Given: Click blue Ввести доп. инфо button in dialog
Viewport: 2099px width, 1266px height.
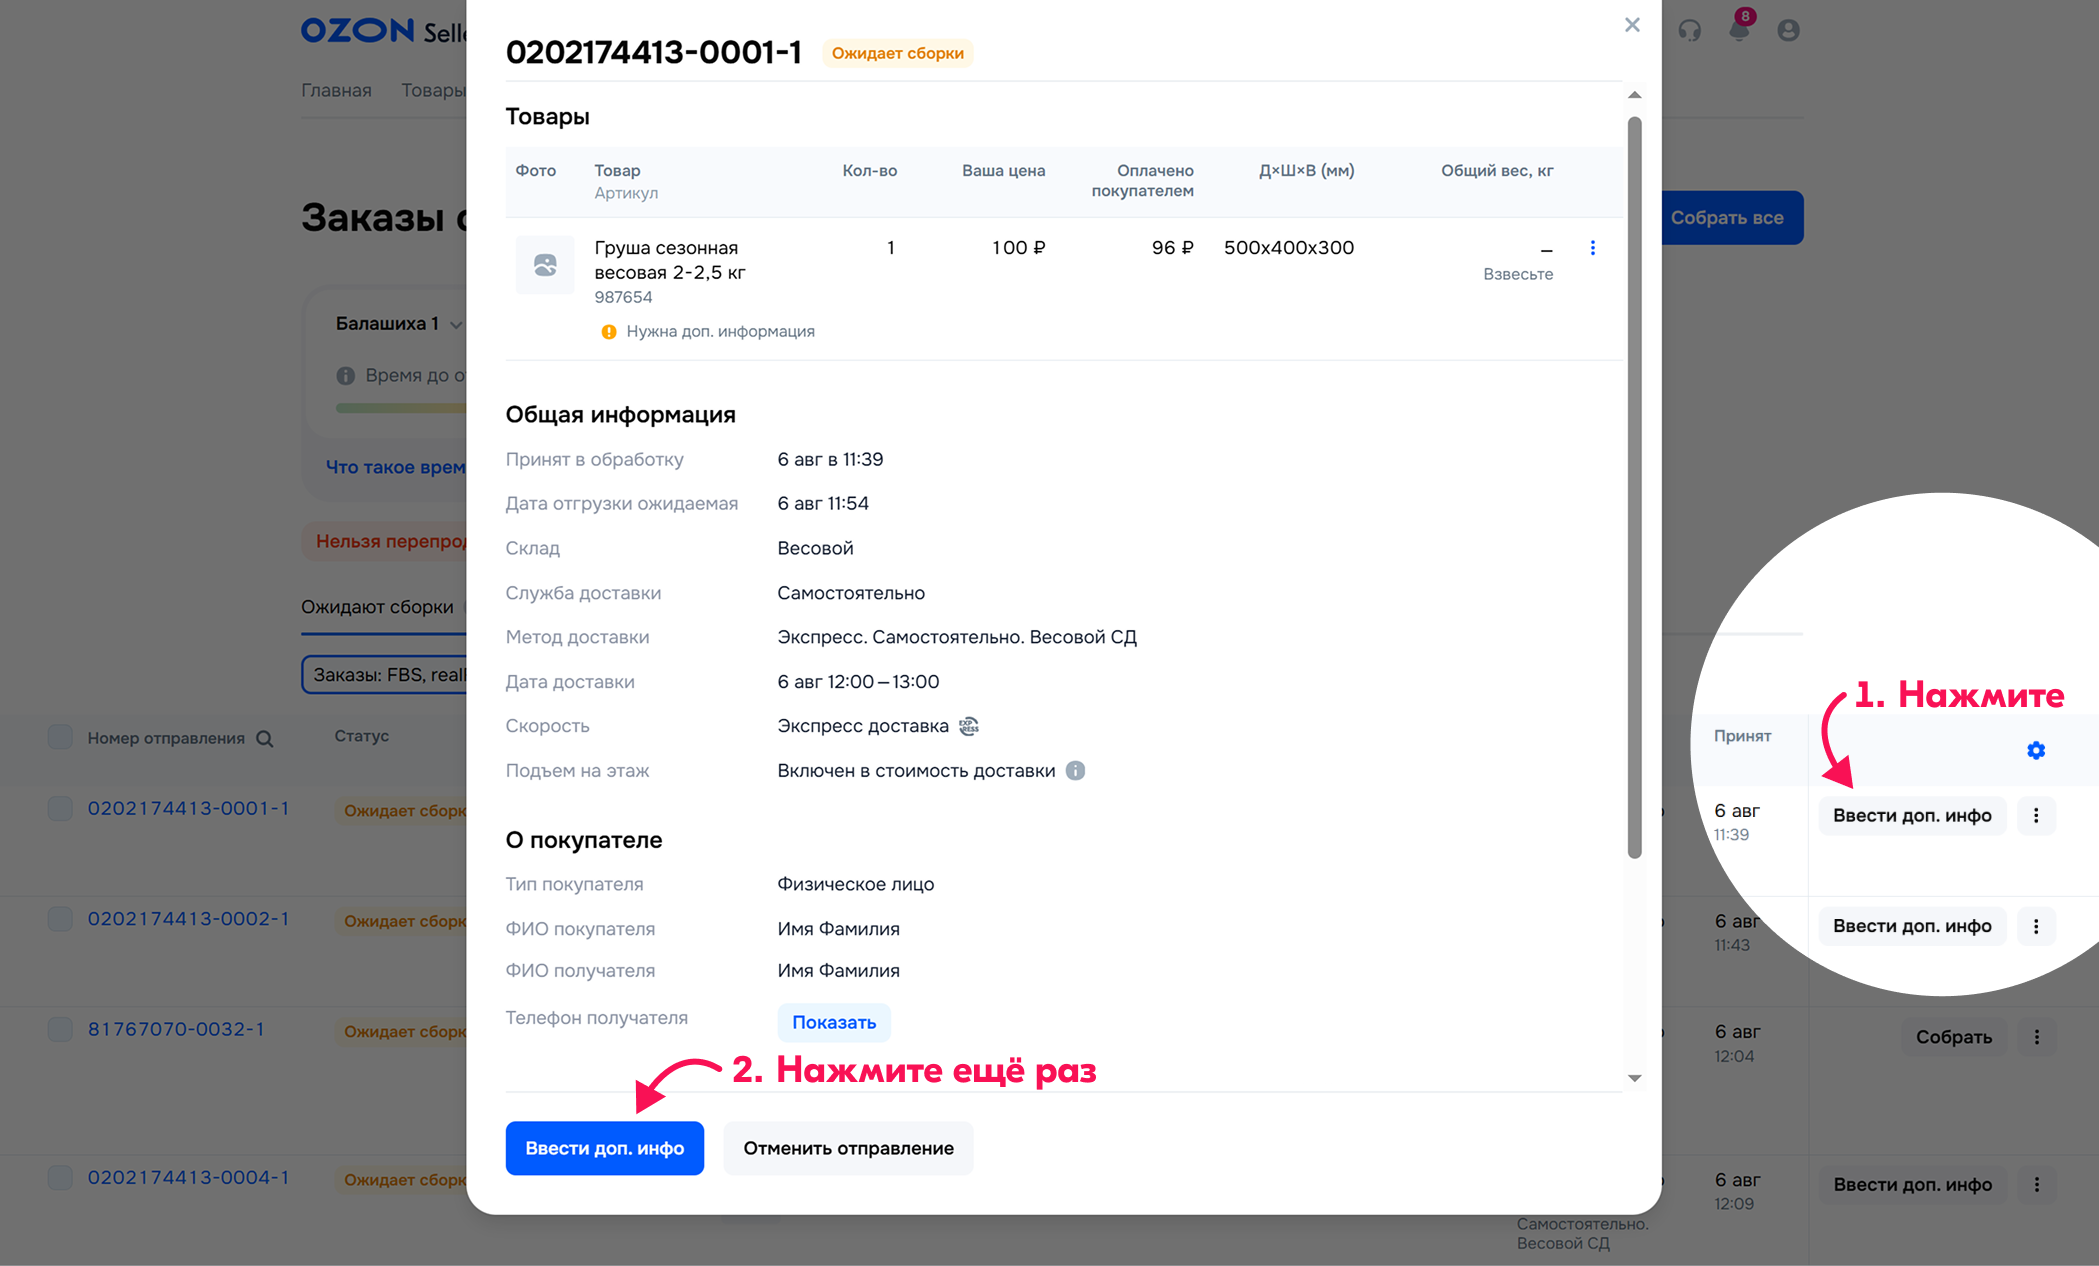Looking at the screenshot, I should (x=605, y=1148).
